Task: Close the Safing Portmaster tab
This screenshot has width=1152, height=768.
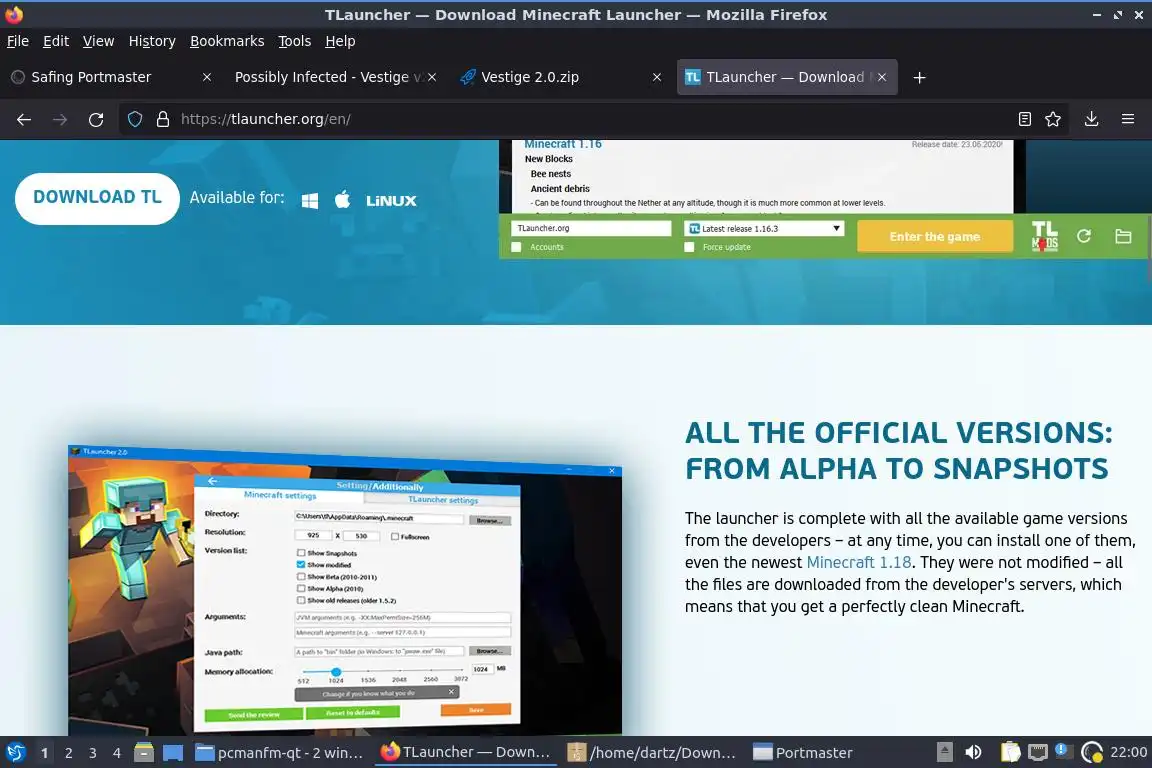Action: point(207,77)
